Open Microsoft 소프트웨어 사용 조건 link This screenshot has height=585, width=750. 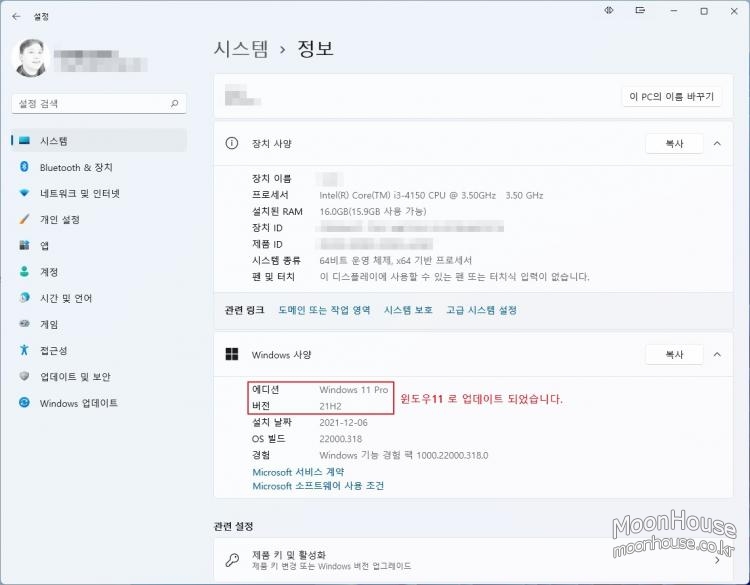318,486
